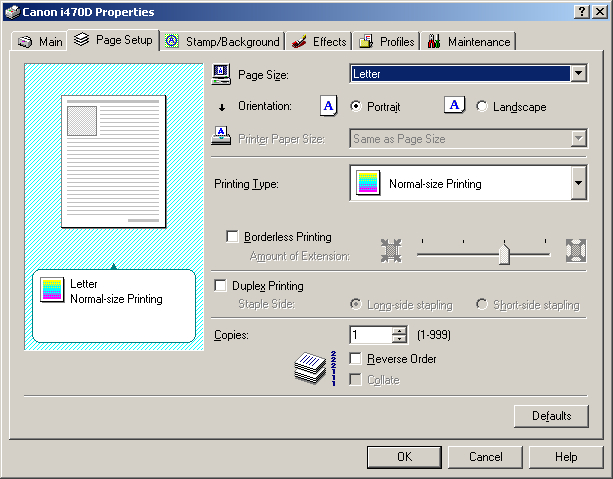
Task: Click the stacked copies pages icon
Action: (x=311, y=369)
